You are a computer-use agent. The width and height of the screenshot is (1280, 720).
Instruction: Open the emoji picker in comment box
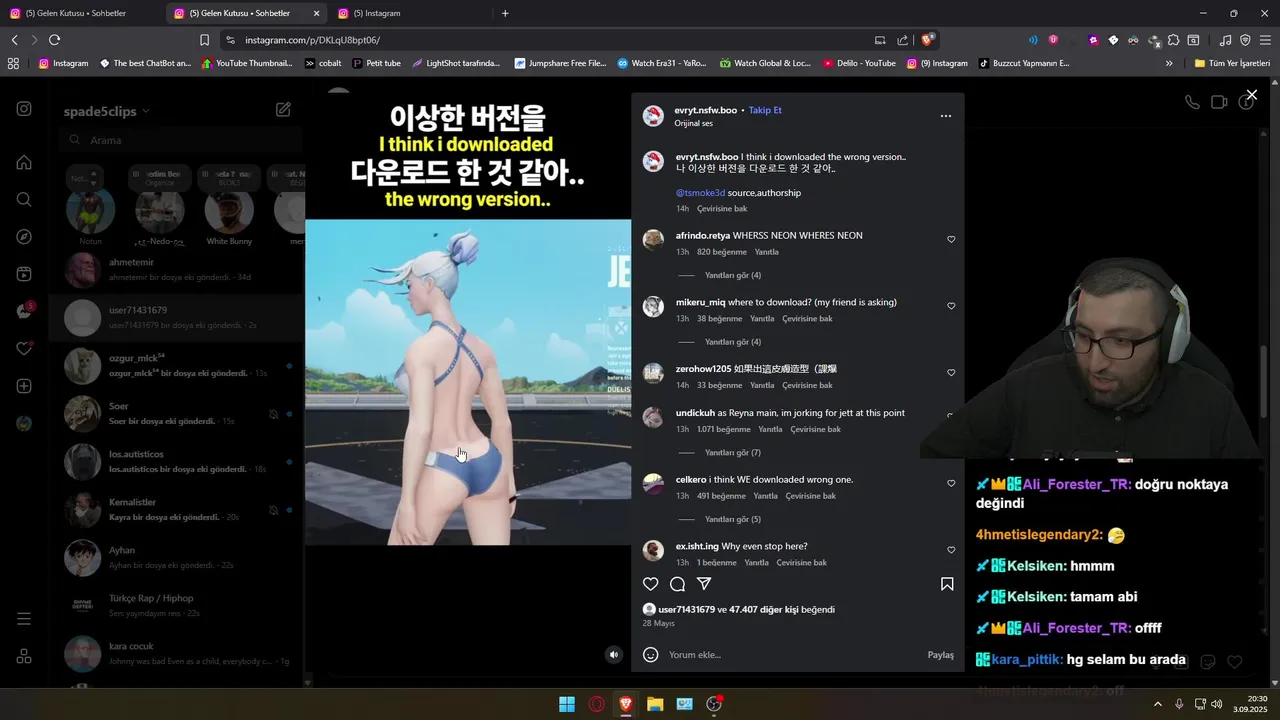(x=651, y=655)
